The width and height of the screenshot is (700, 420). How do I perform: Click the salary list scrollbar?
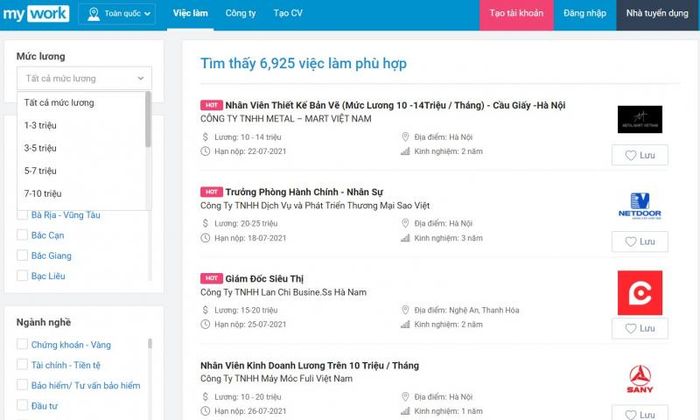click(x=149, y=120)
